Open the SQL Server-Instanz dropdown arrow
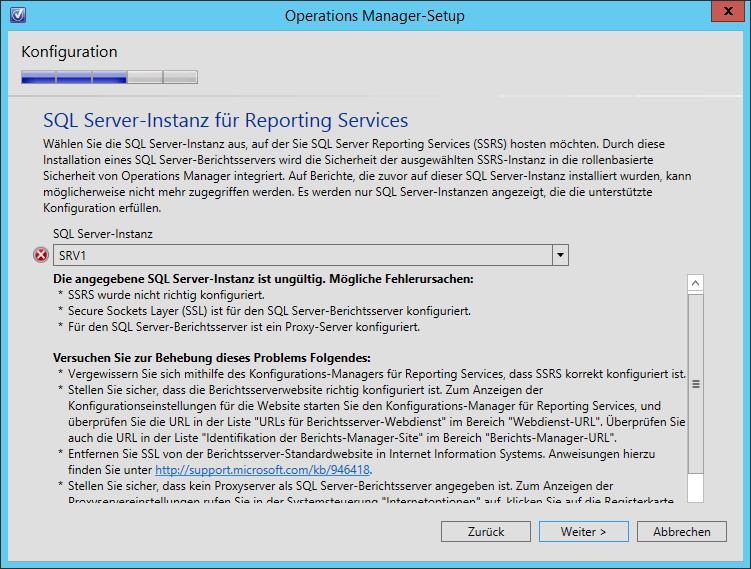This screenshot has height=569, width=751. [560, 255]
